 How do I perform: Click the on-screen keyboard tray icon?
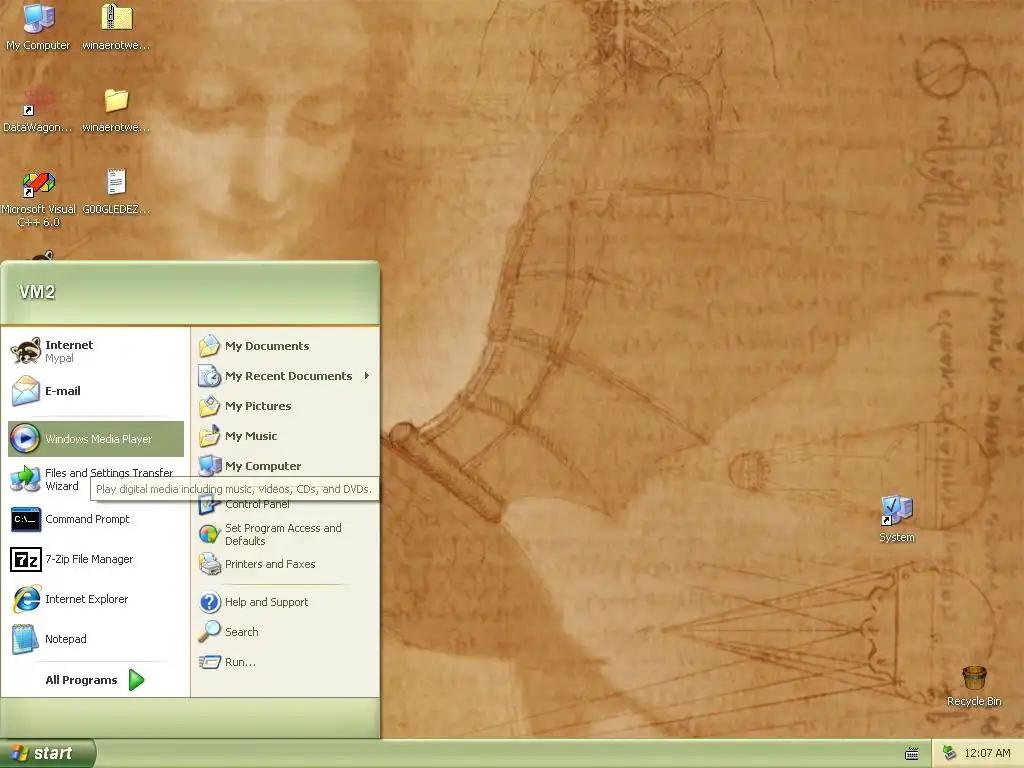pos(912,754)
